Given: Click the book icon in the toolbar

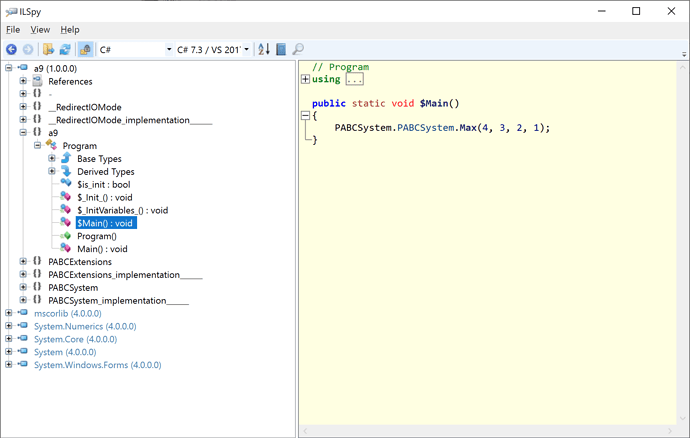Looking at the screenshot, I should 281,49.
